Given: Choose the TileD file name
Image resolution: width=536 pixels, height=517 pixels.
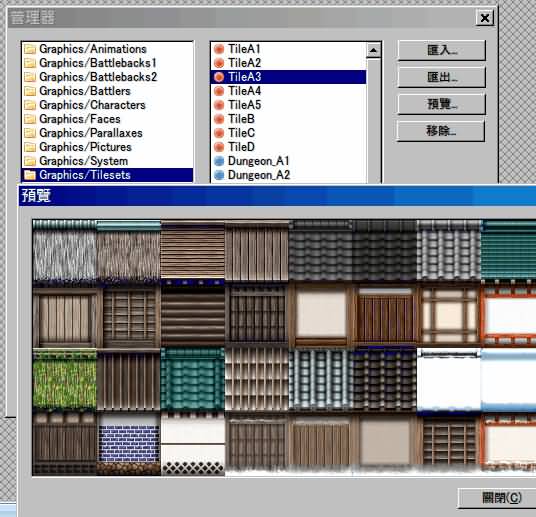Looking at the screenshot, I should (241, 147).
